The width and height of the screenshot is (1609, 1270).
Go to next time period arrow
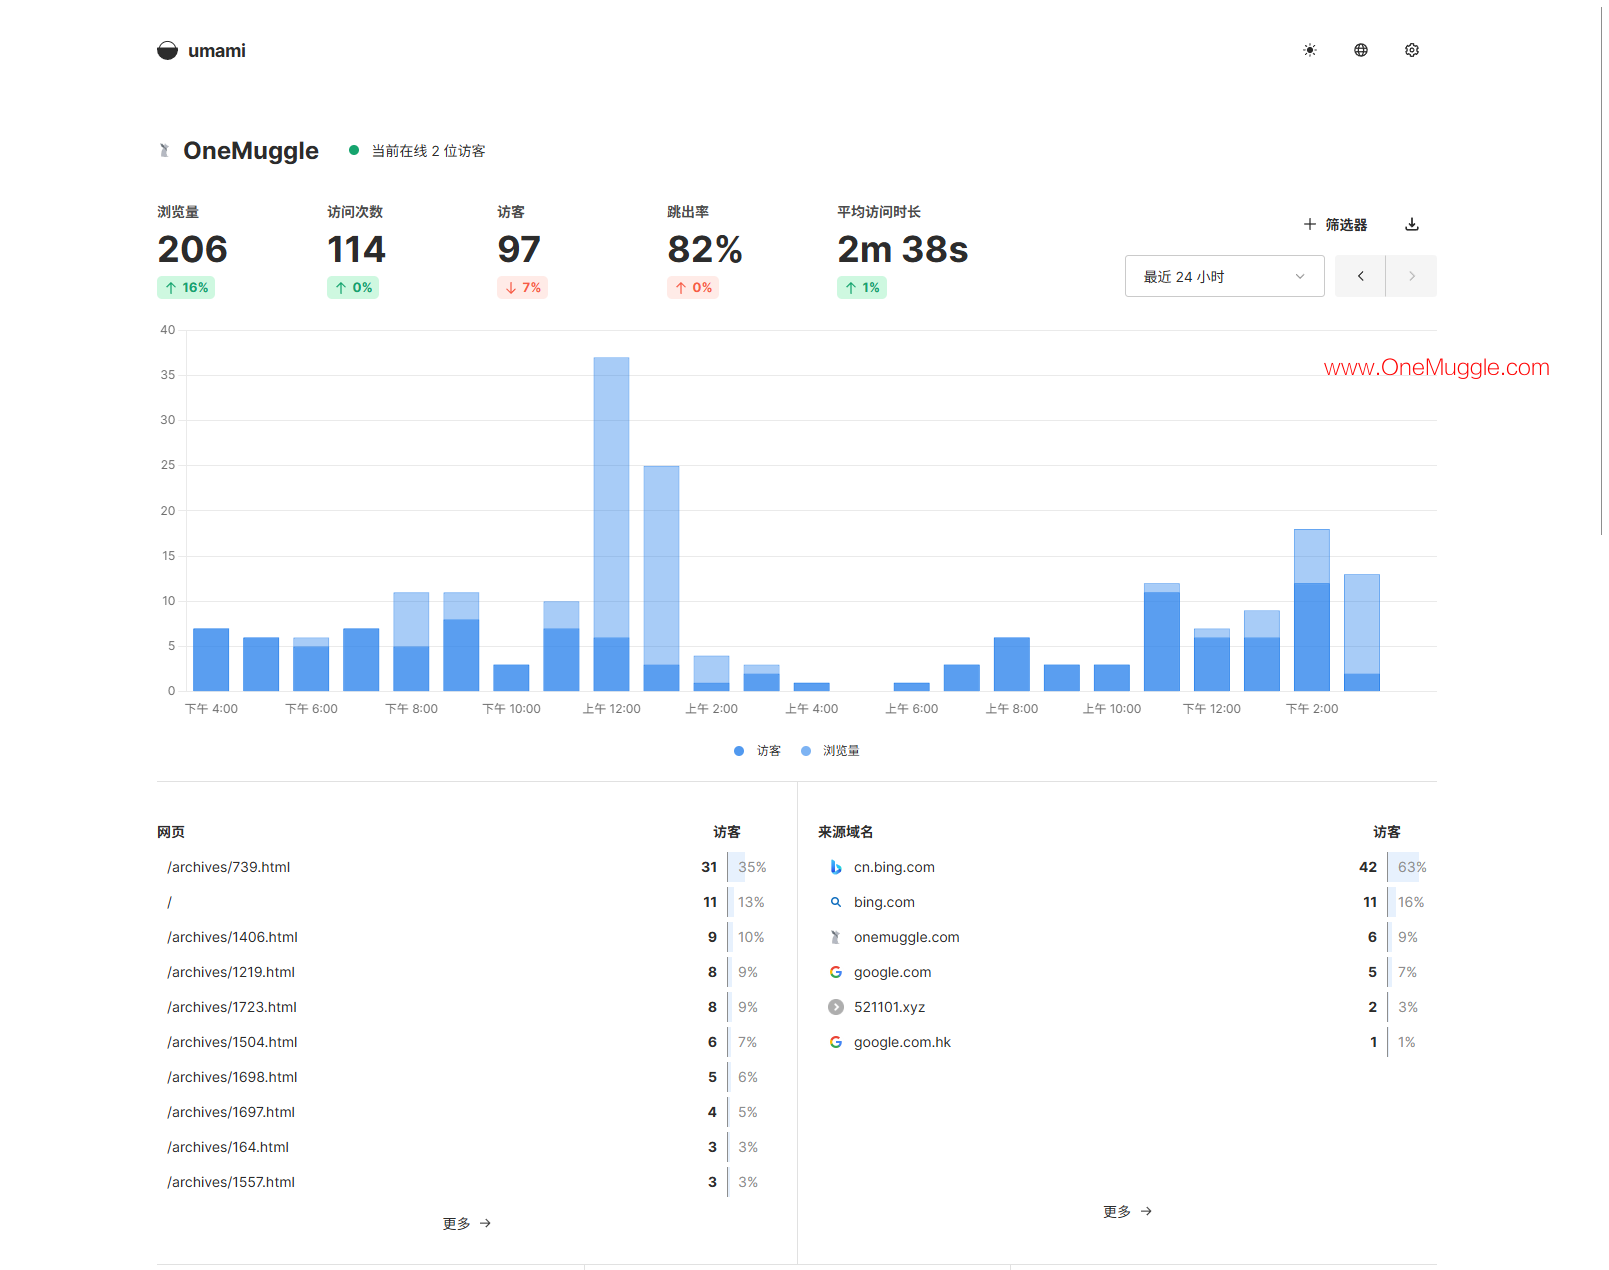[x=1412, y=276]
